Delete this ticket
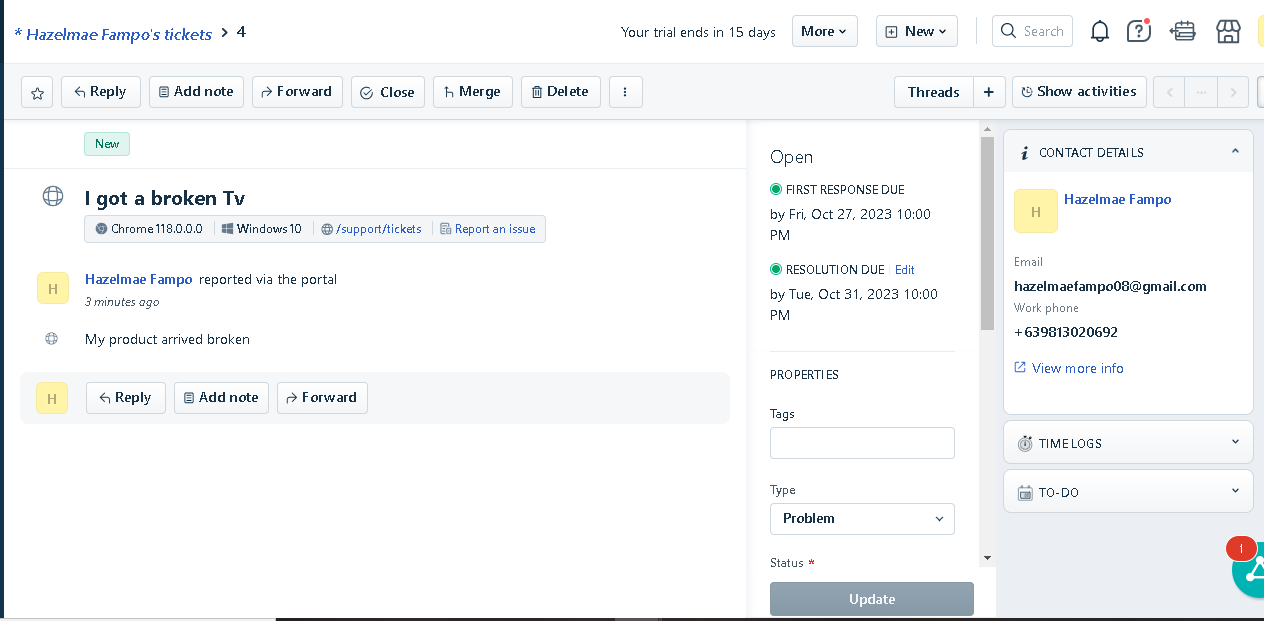This screenshot has height=621, width=1264. 561,92
